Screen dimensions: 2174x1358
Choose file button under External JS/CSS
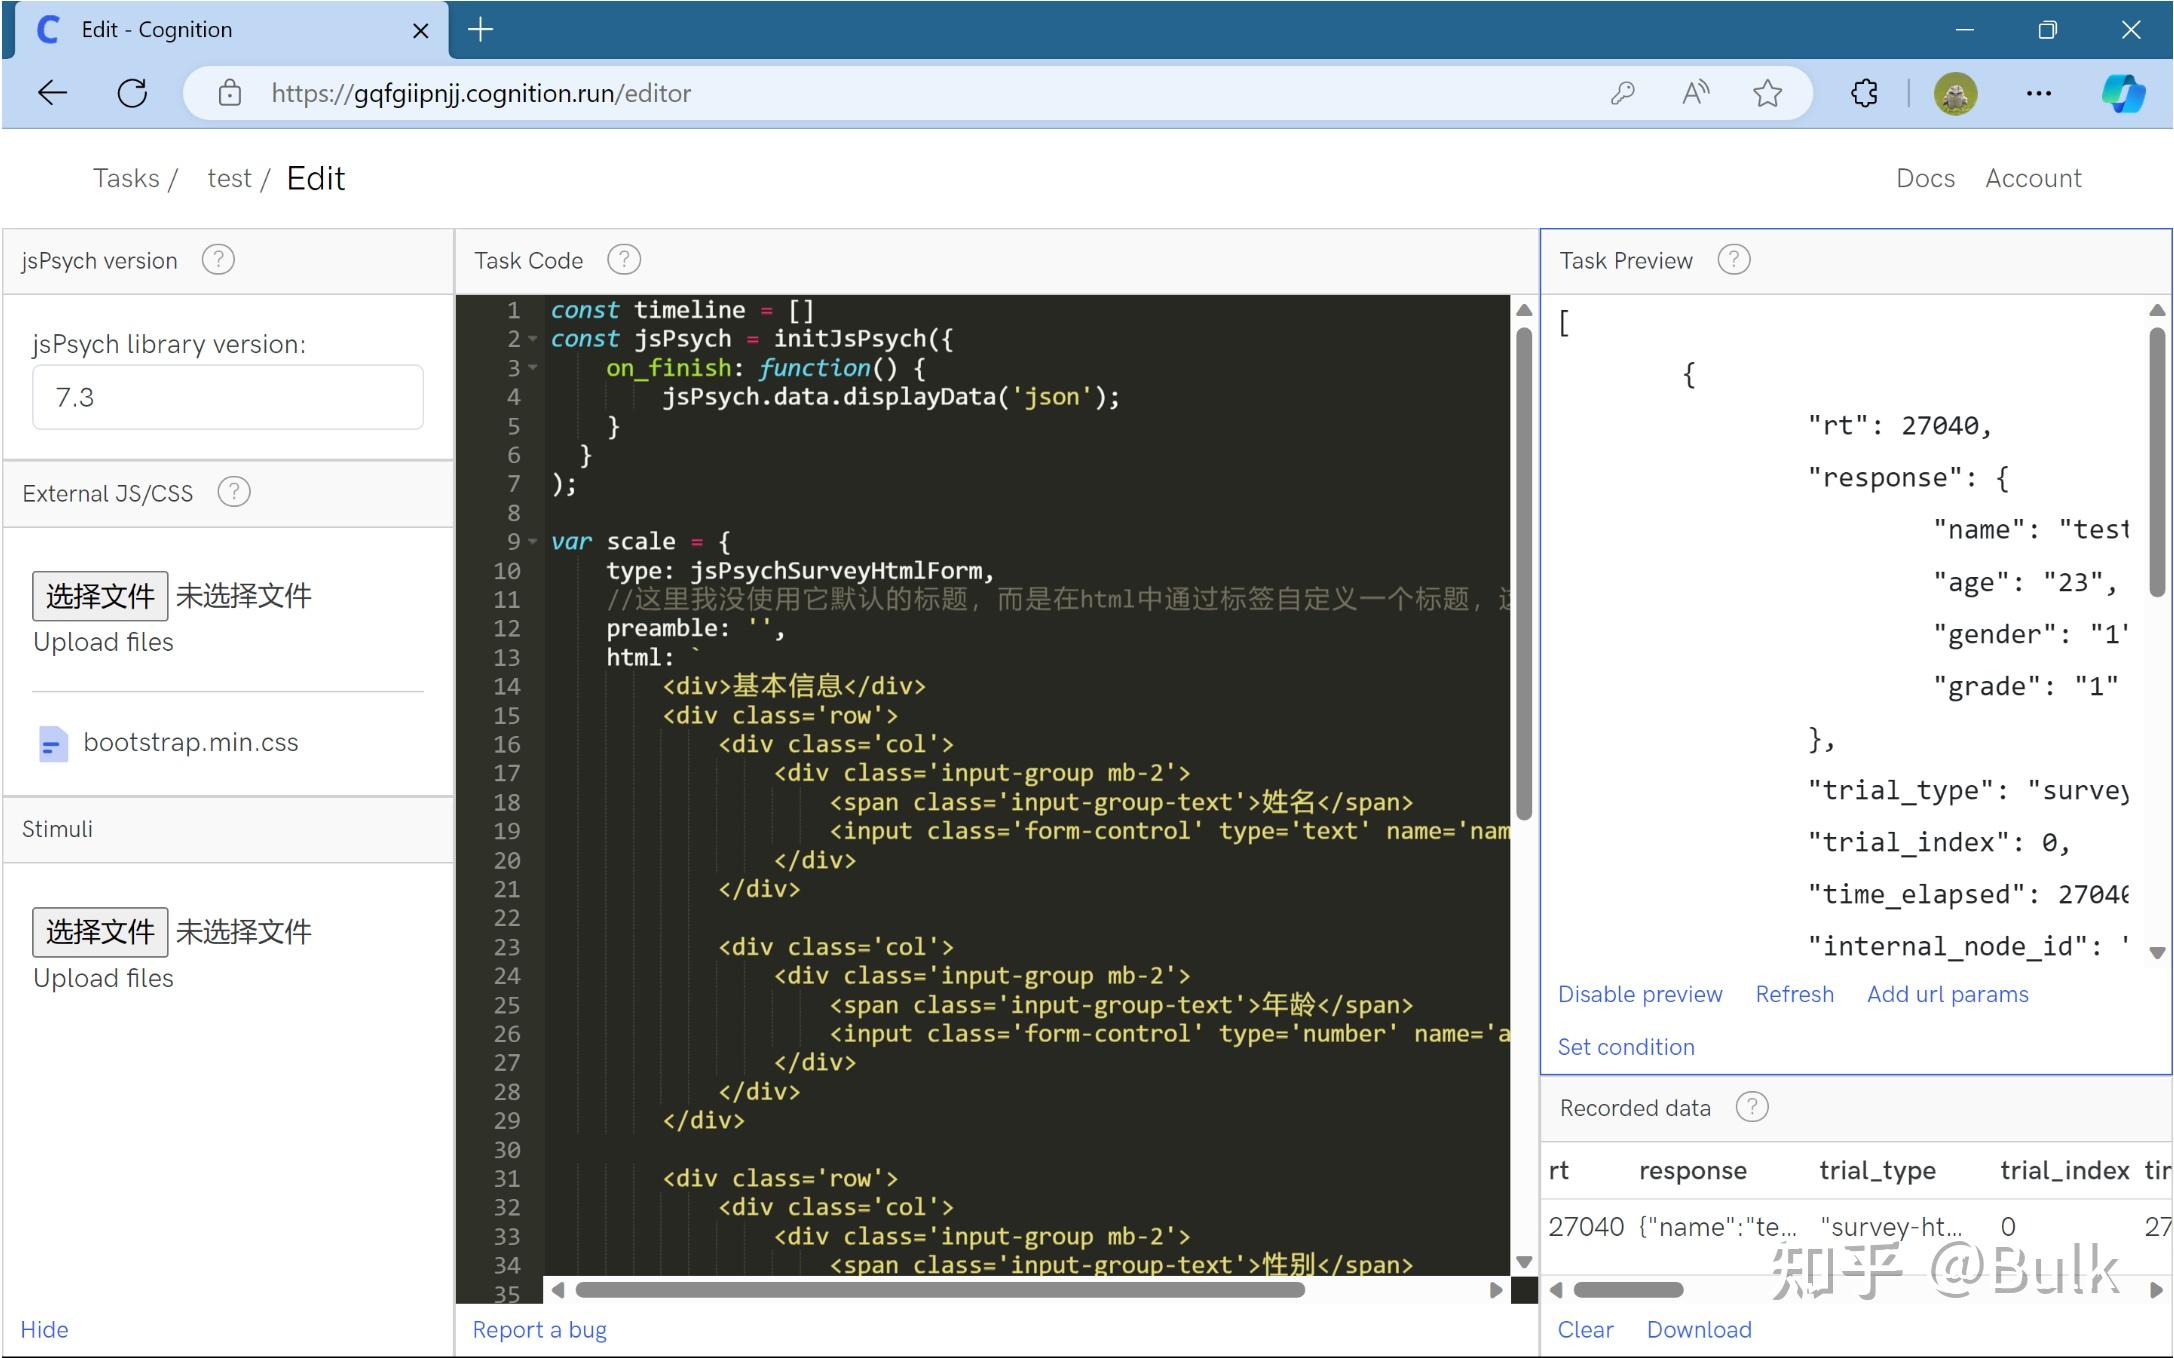100,596
